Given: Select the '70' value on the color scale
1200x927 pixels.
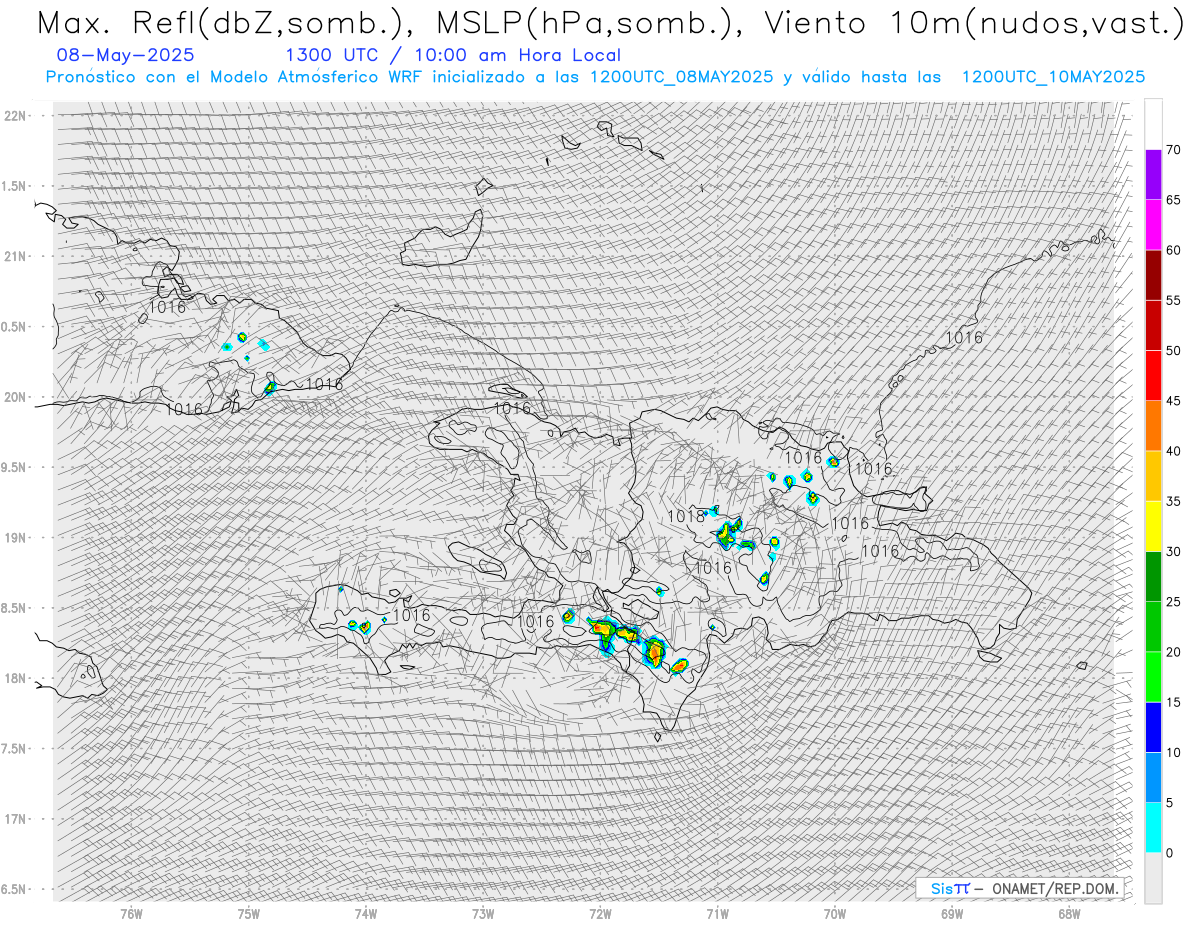Looking at the screenshot, I should pos(1173,150).
